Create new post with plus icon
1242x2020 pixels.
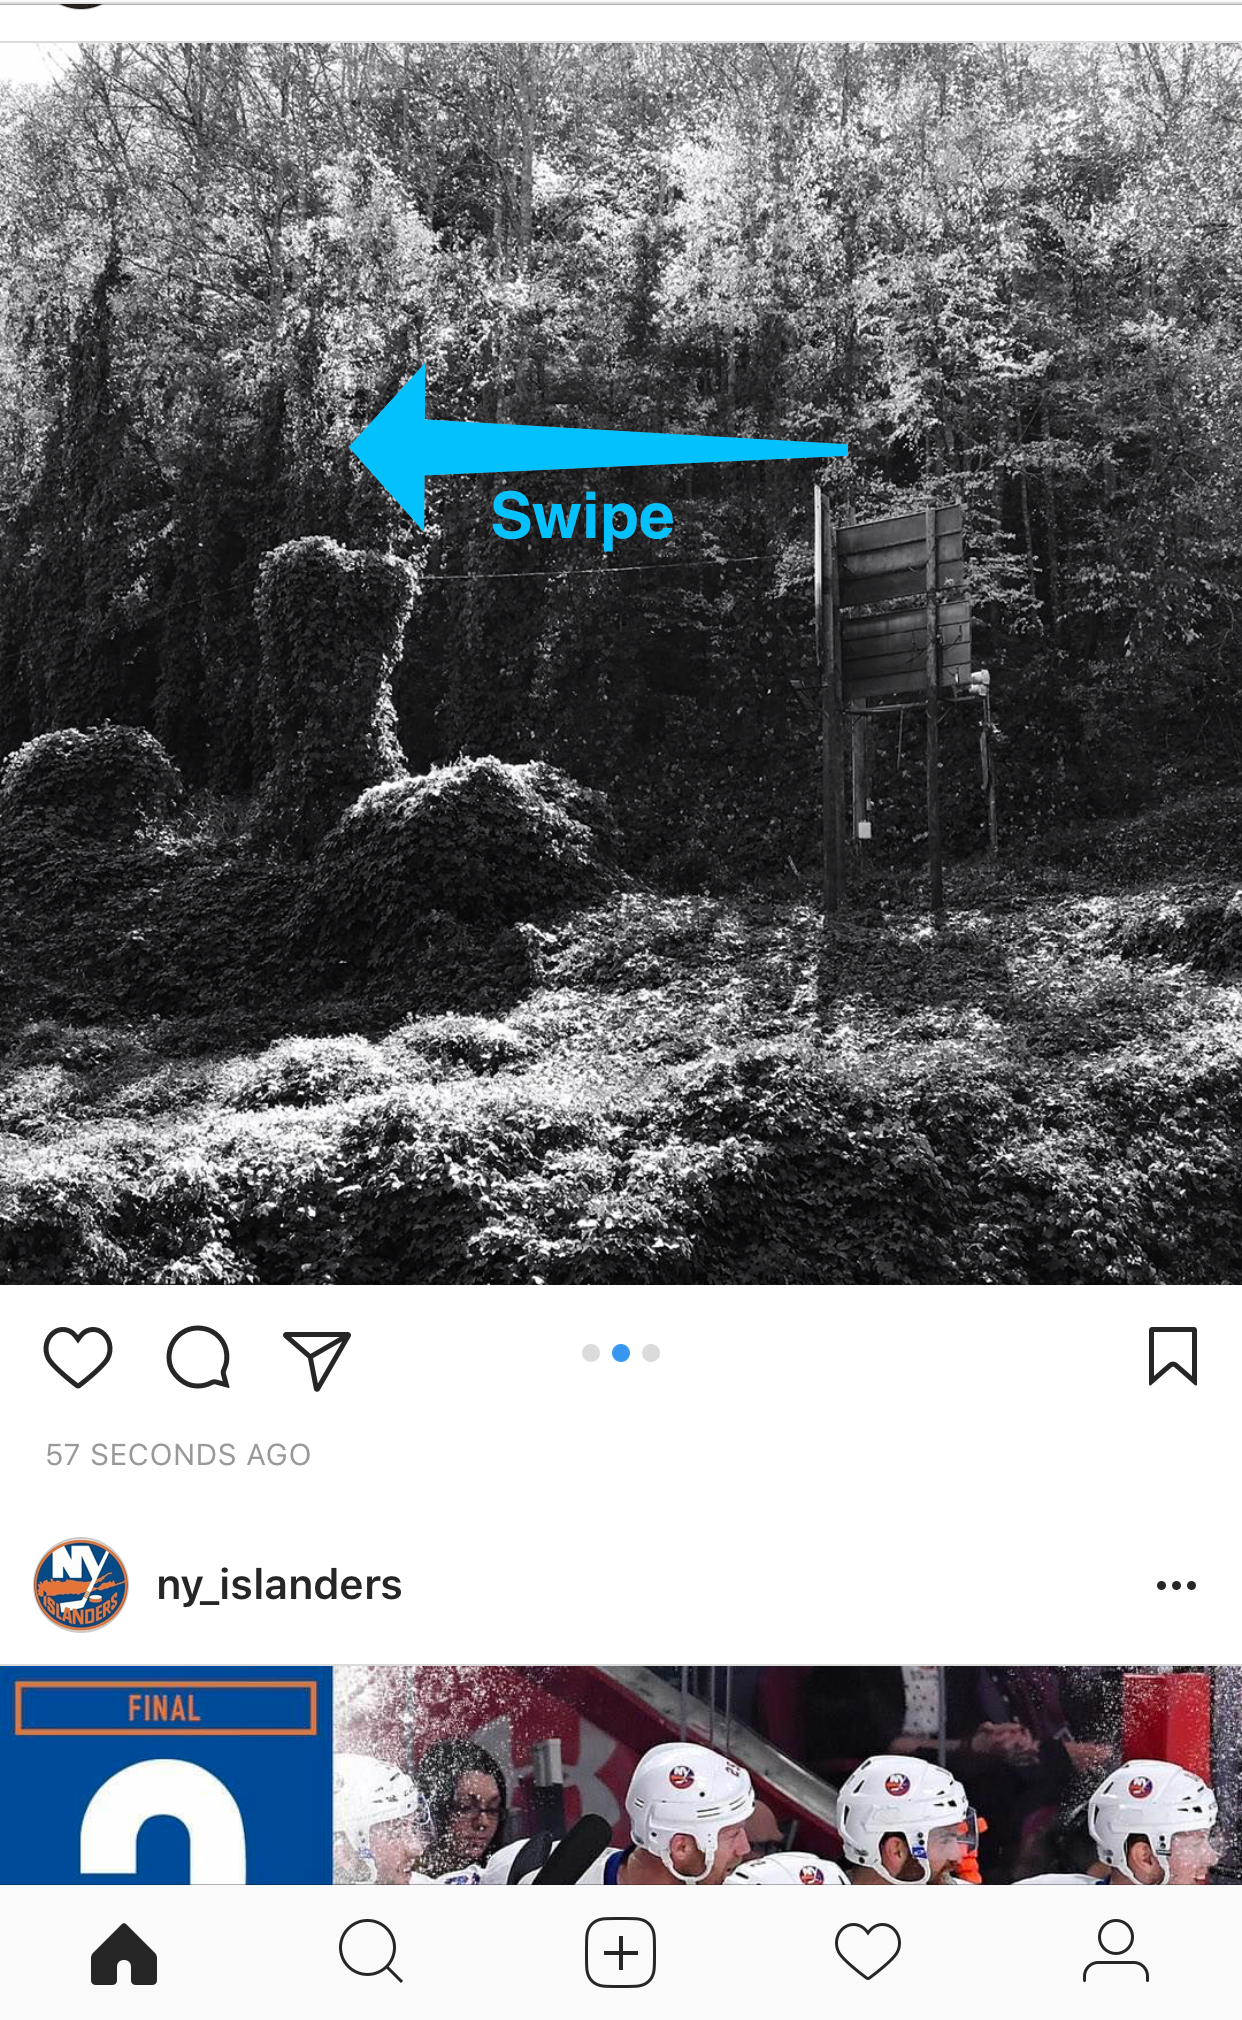click(x=620, y=1952)
